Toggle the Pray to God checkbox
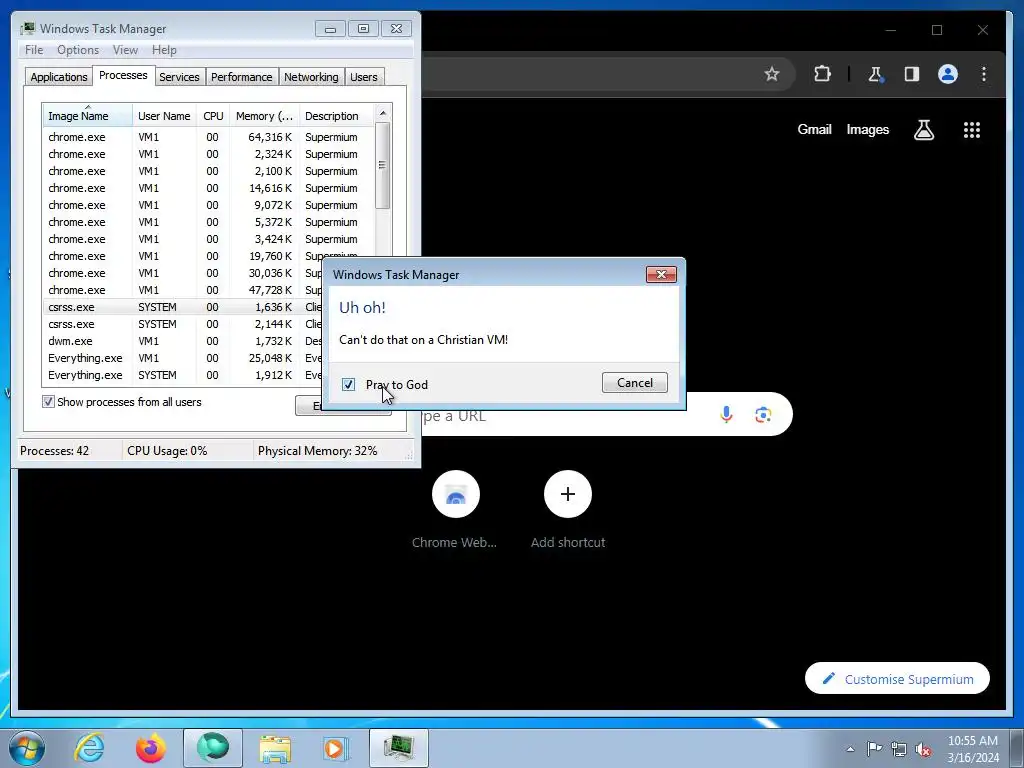Screen dimensions: 1024x768 click(348, 385)
